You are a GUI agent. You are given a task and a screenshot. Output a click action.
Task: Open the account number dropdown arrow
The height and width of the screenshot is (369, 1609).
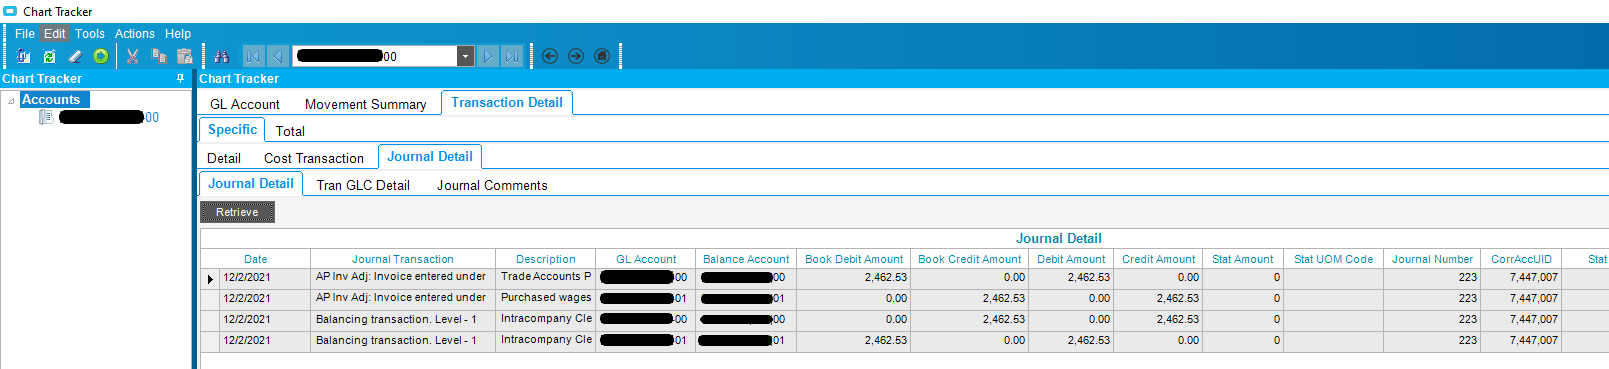click(x=465, y=56)
